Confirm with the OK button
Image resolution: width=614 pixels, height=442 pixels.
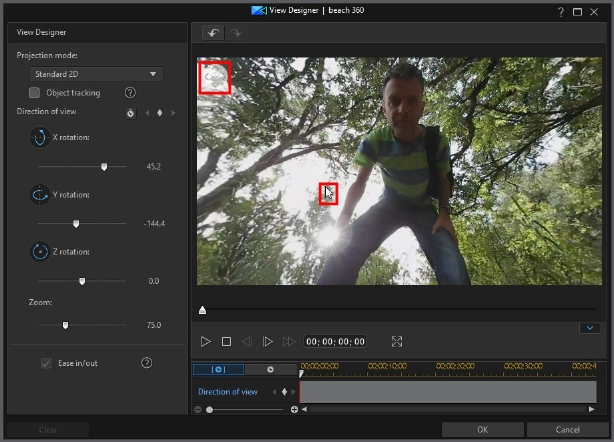483,429
